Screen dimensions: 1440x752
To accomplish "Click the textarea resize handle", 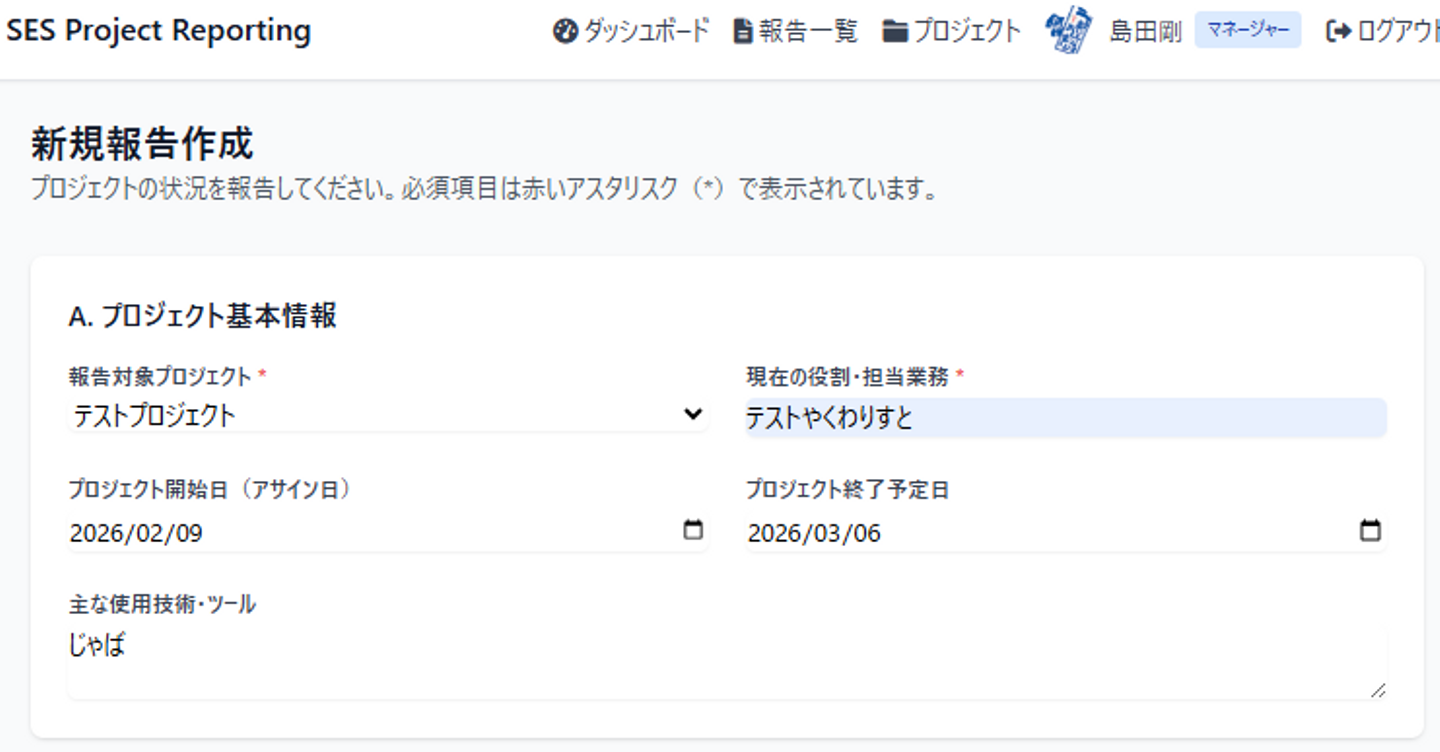I will [x=1378, y=689].
